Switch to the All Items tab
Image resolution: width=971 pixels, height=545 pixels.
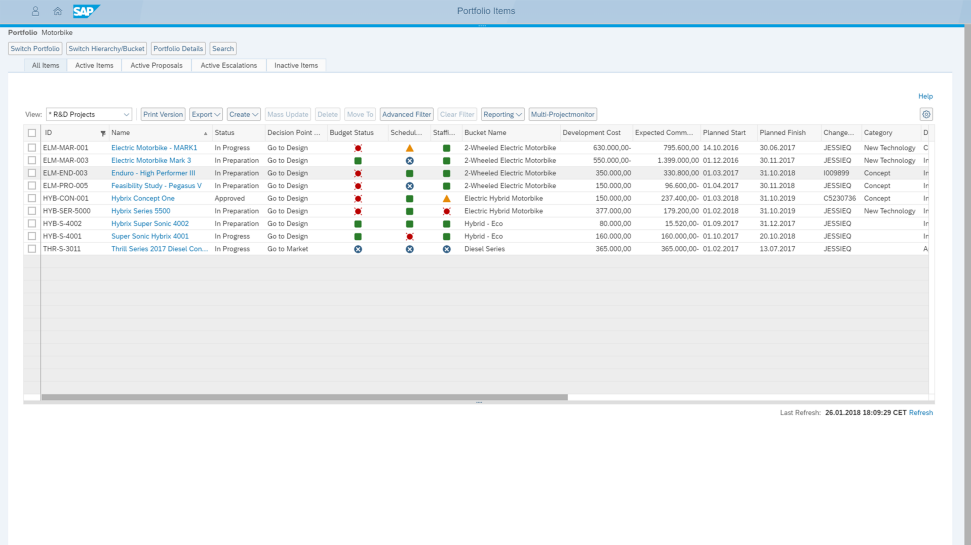coord(45,66)
